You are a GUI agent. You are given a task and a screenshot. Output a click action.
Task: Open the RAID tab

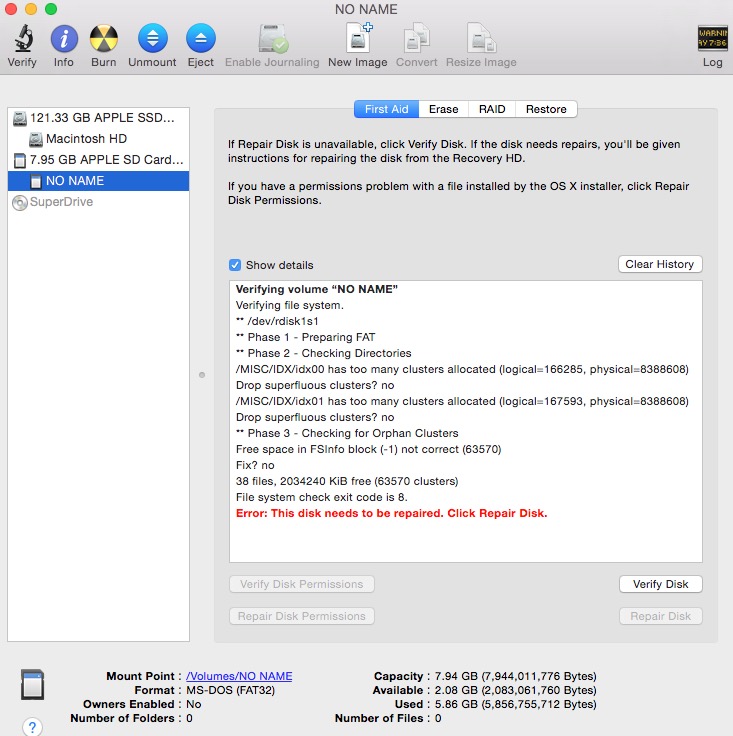(492, 109)
